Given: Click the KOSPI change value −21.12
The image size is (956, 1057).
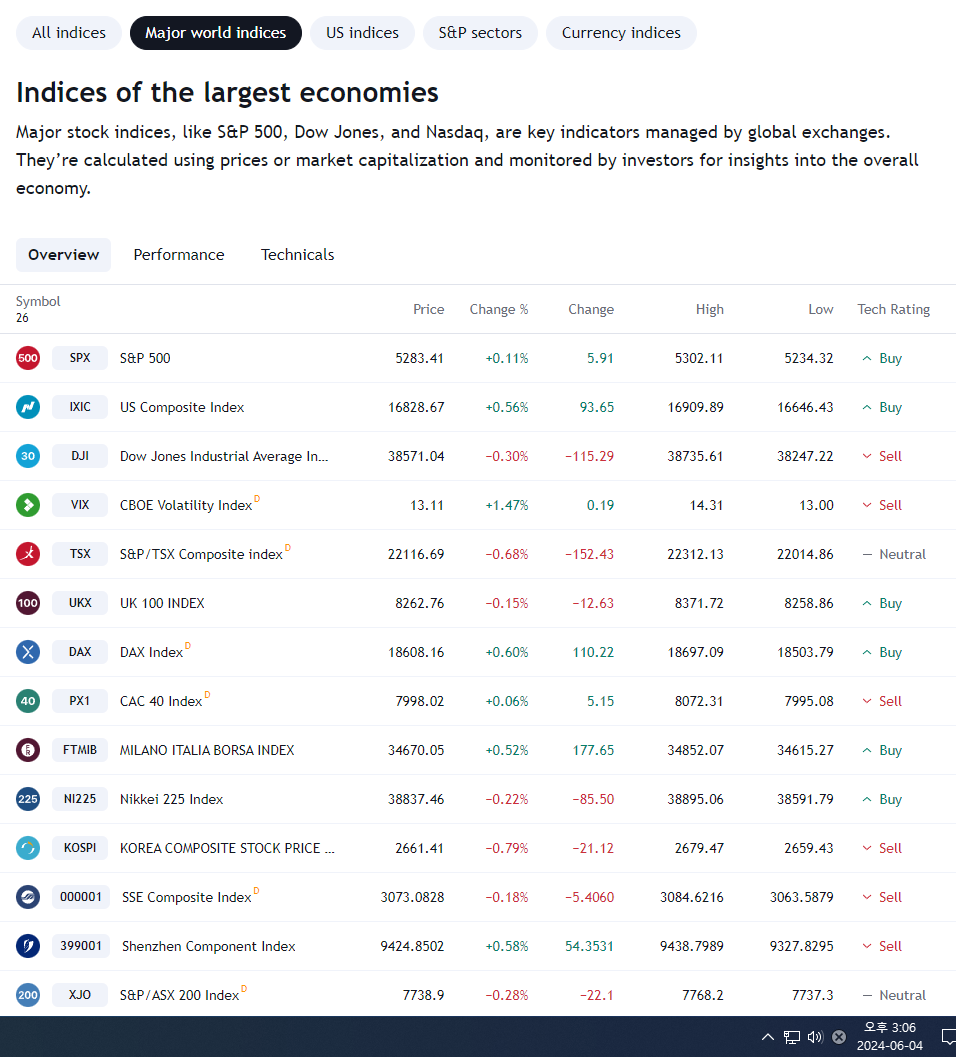Looking at the screenshot, I should pos(593,848).
